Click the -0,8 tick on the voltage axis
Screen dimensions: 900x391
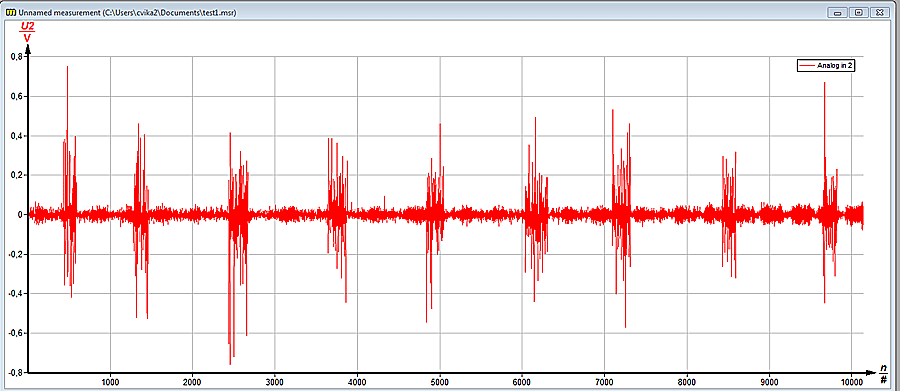point(15,372)
